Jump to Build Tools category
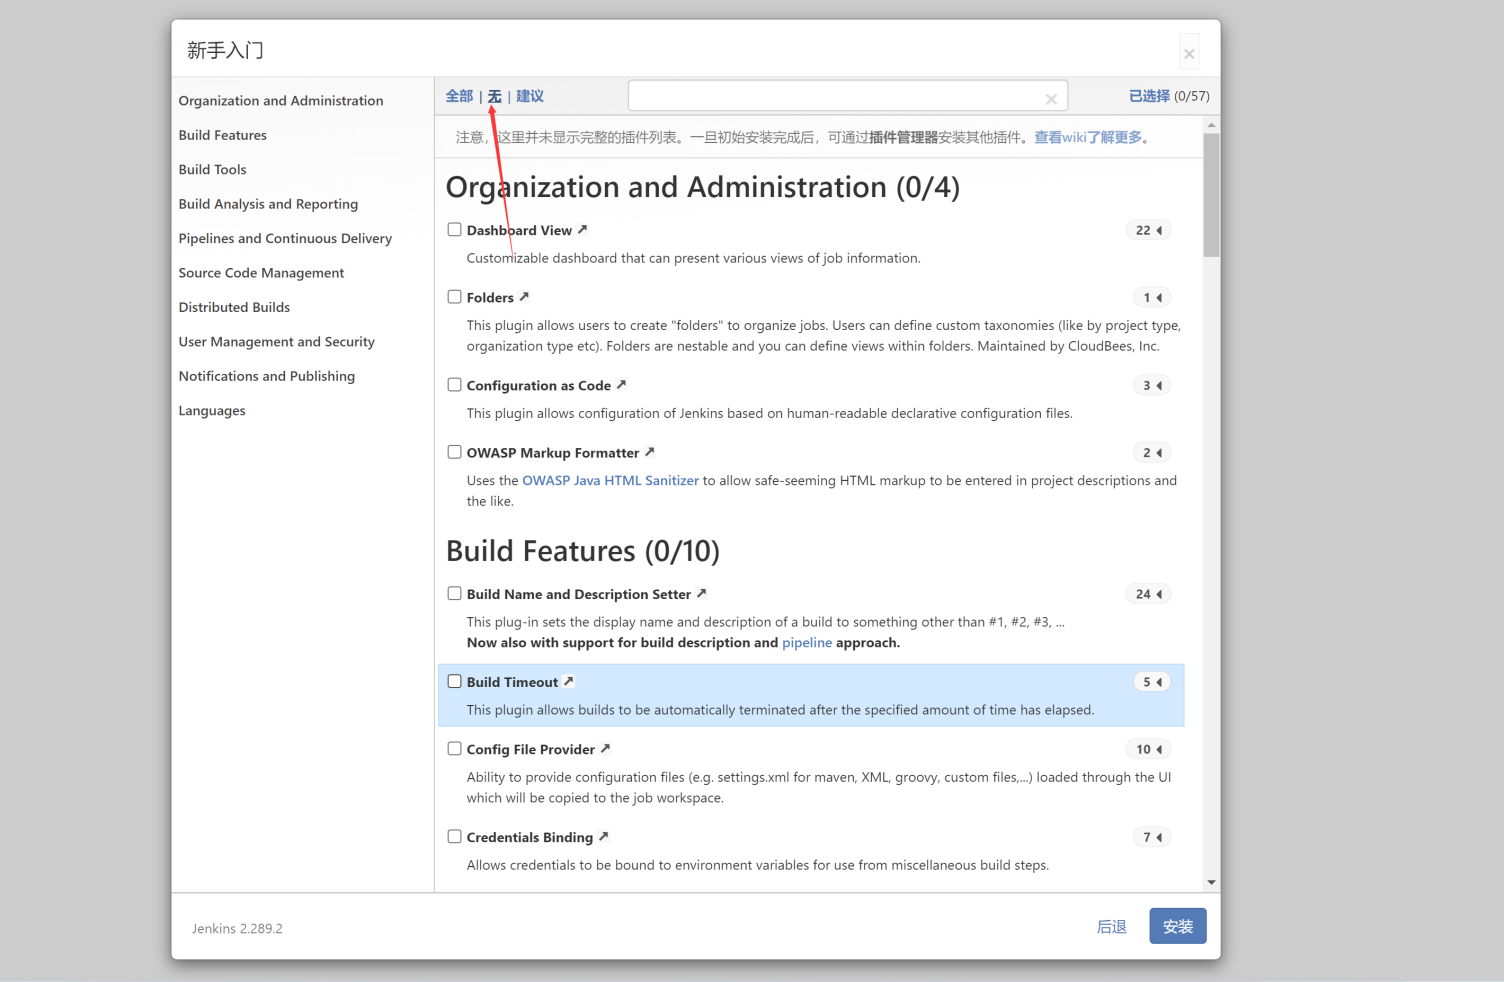 click(212, 170)
